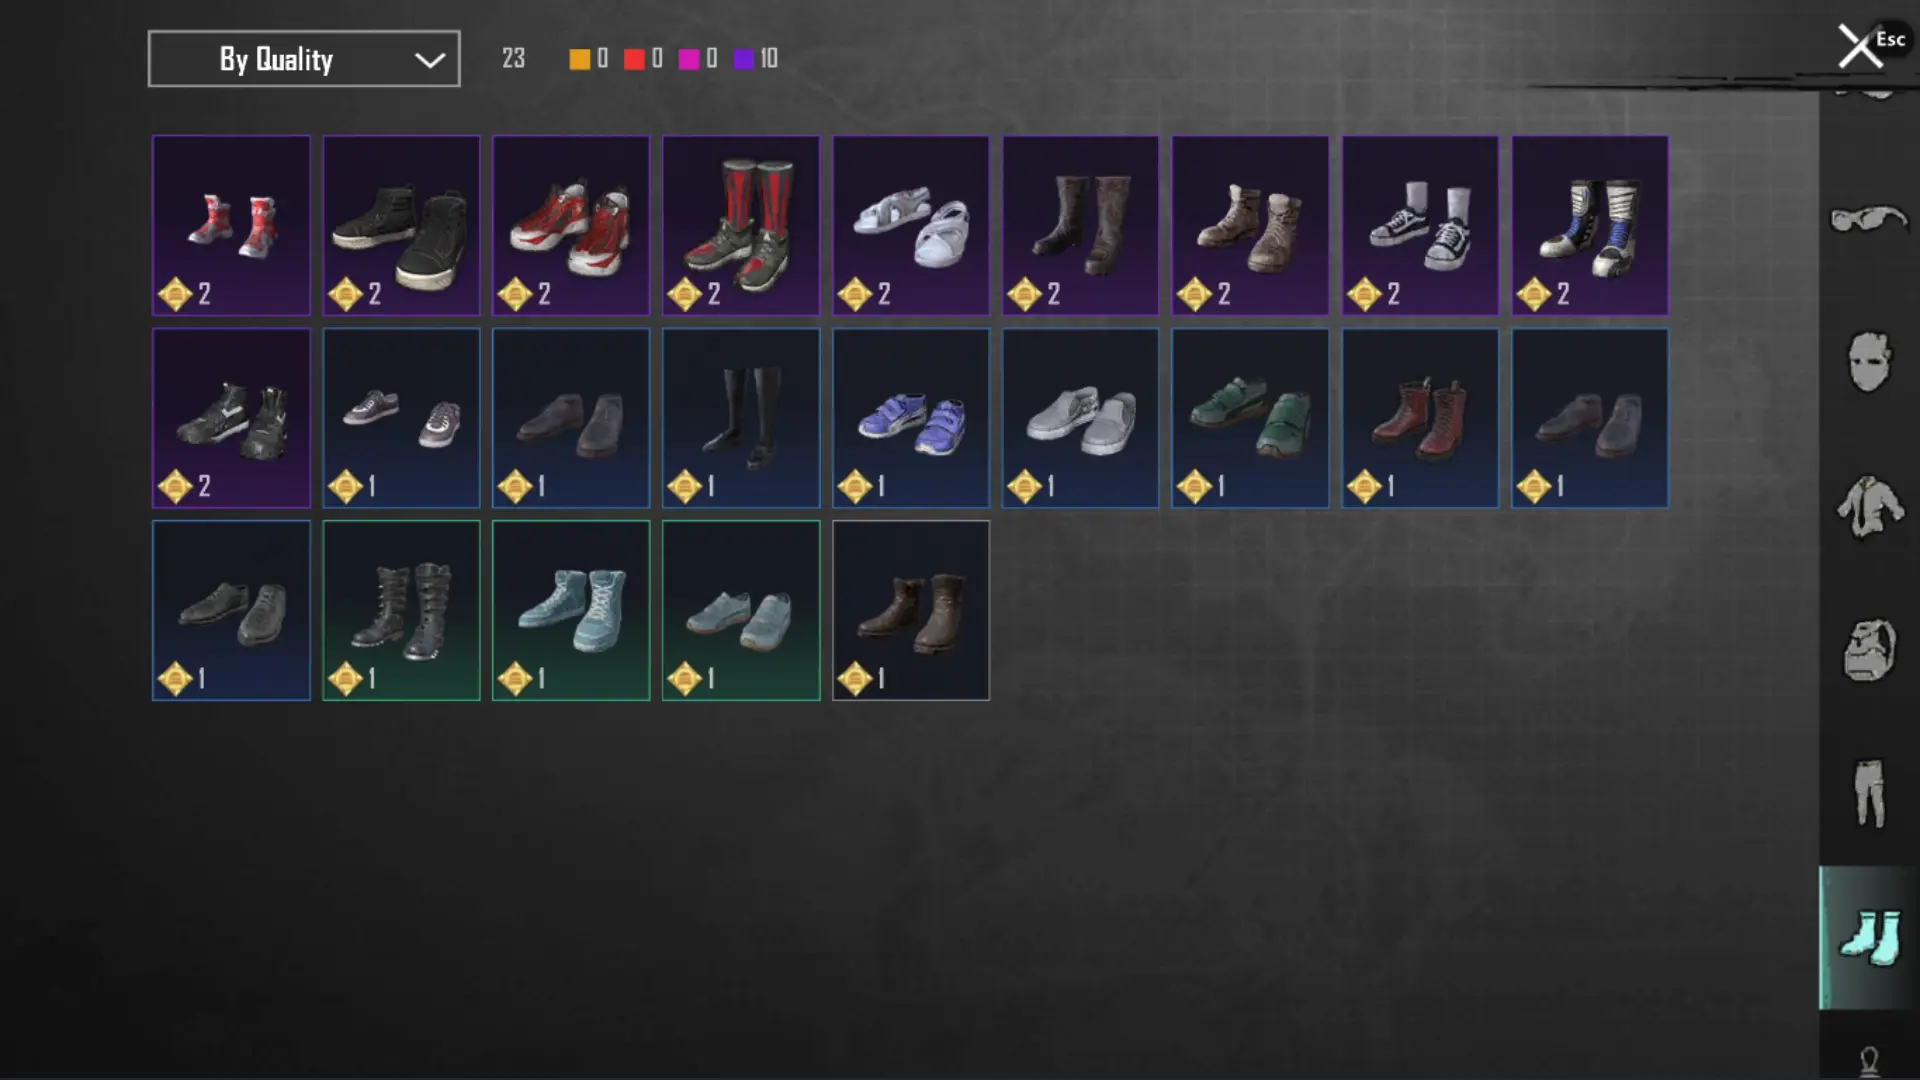Choose the tall red-striped black boots
This screenshot has width=1920, height=1080.
[741, 226]
